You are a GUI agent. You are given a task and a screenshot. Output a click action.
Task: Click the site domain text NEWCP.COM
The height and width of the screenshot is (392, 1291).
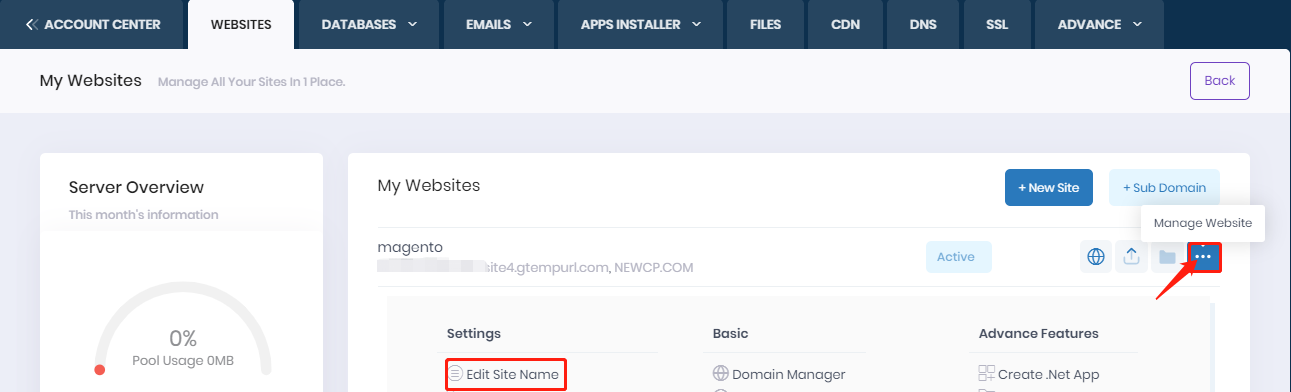[655, 268]
